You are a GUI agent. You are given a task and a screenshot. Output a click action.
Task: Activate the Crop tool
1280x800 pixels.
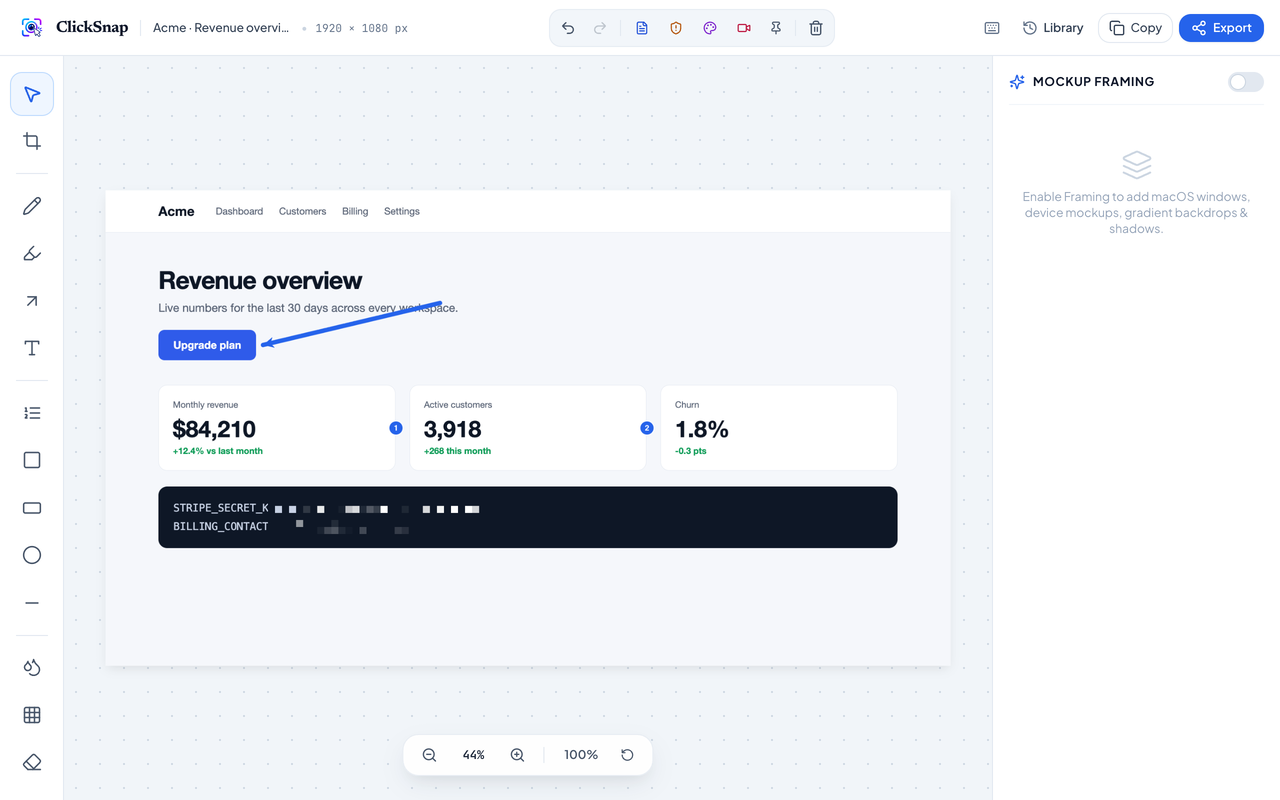coord(32,141)
